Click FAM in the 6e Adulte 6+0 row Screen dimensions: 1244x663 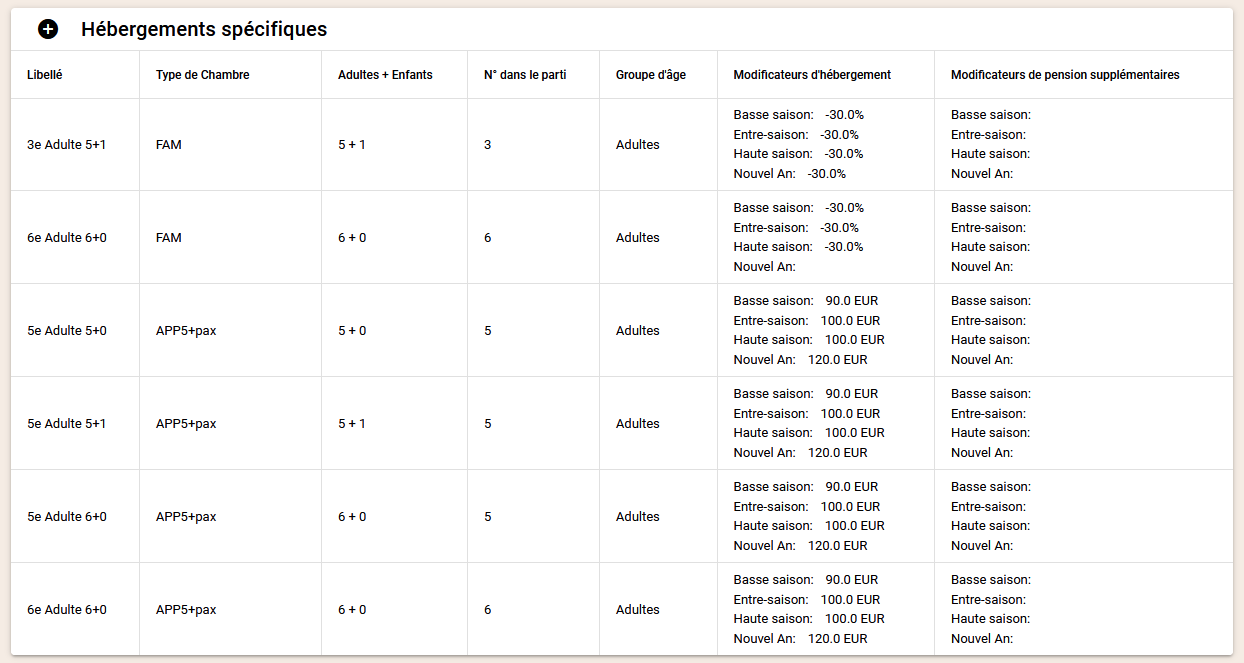(169, 238)
